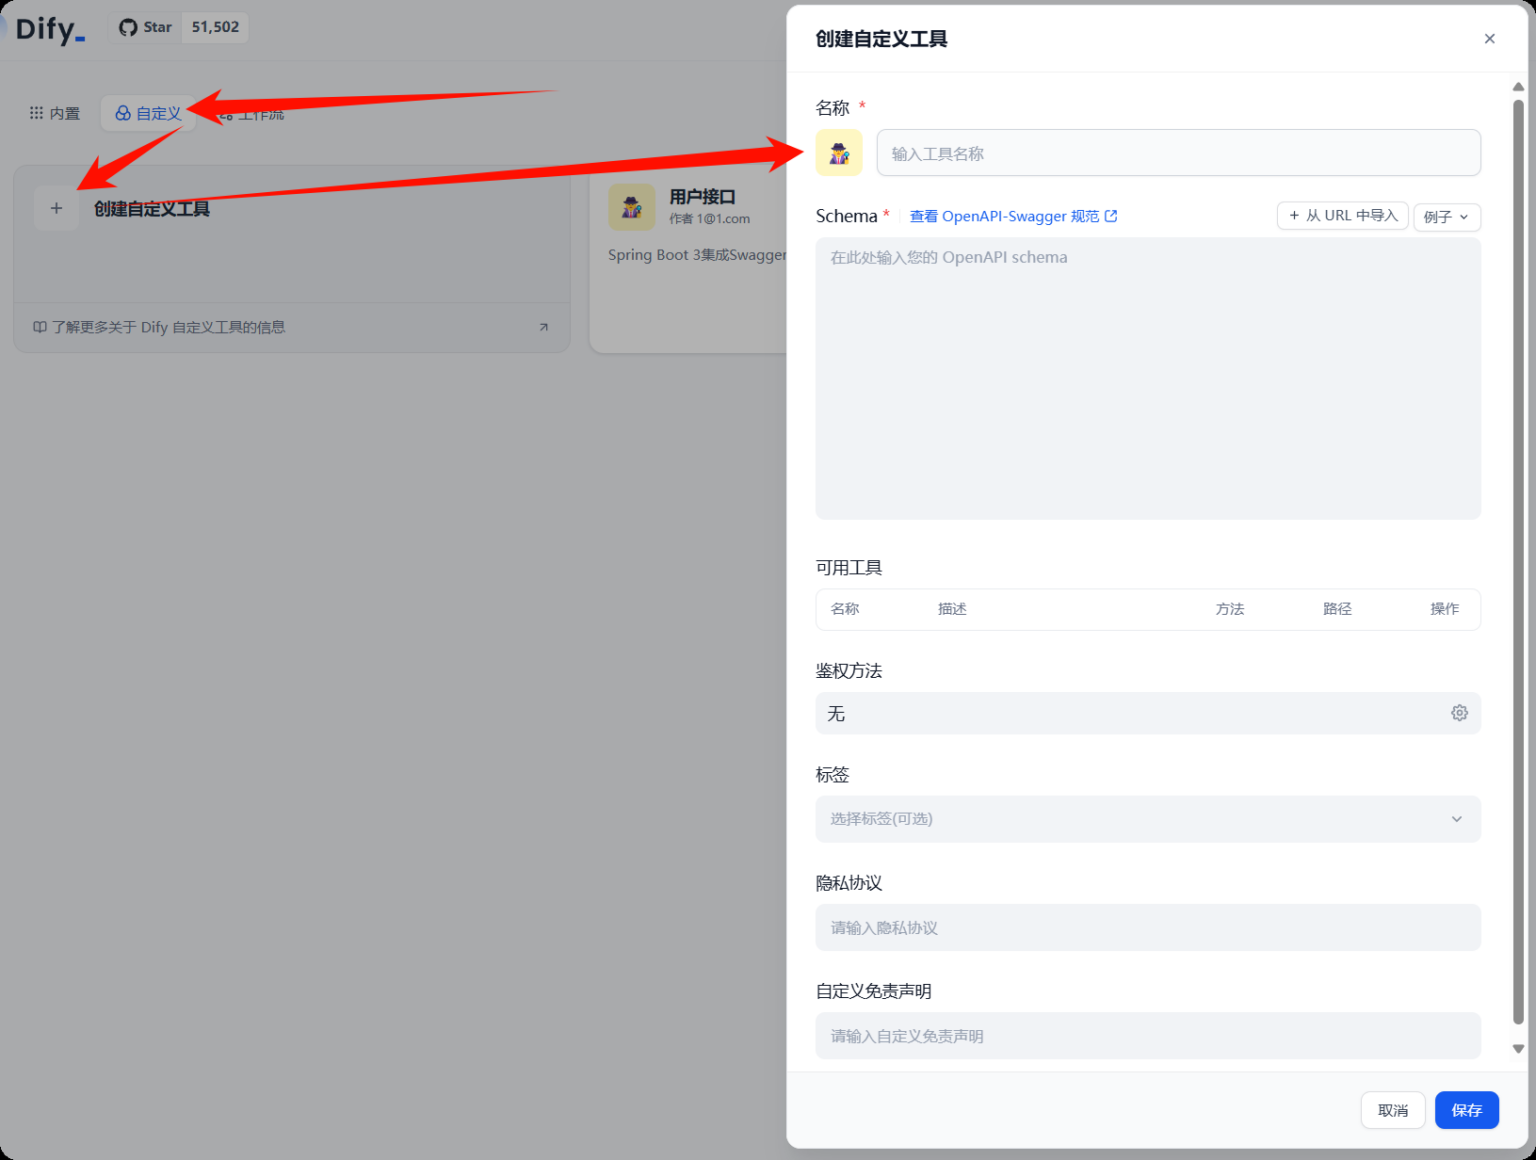Click 从 URL 中导入 button
Viewport: 1536px width, 1160px height.
[x=1342, y=215]
